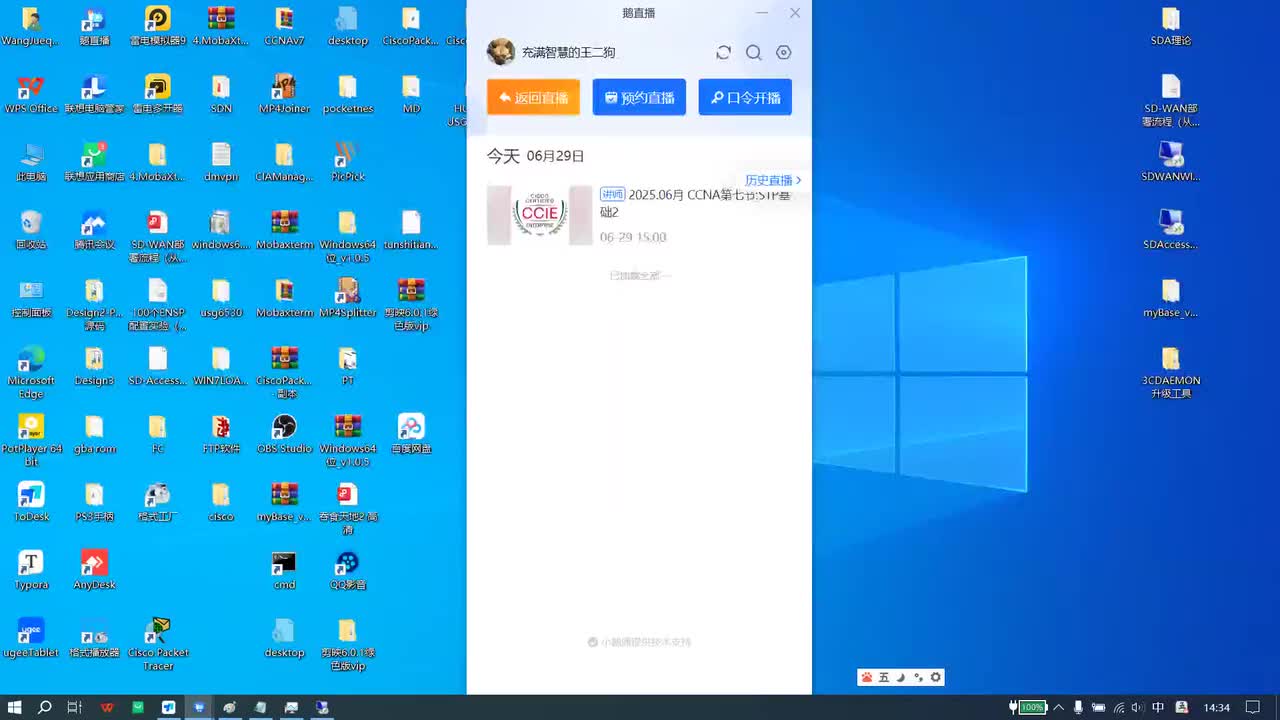Toggle the 中 input language indicator
The height and width of the screenshot is (720, 1280).
(x=1158, y=707)
